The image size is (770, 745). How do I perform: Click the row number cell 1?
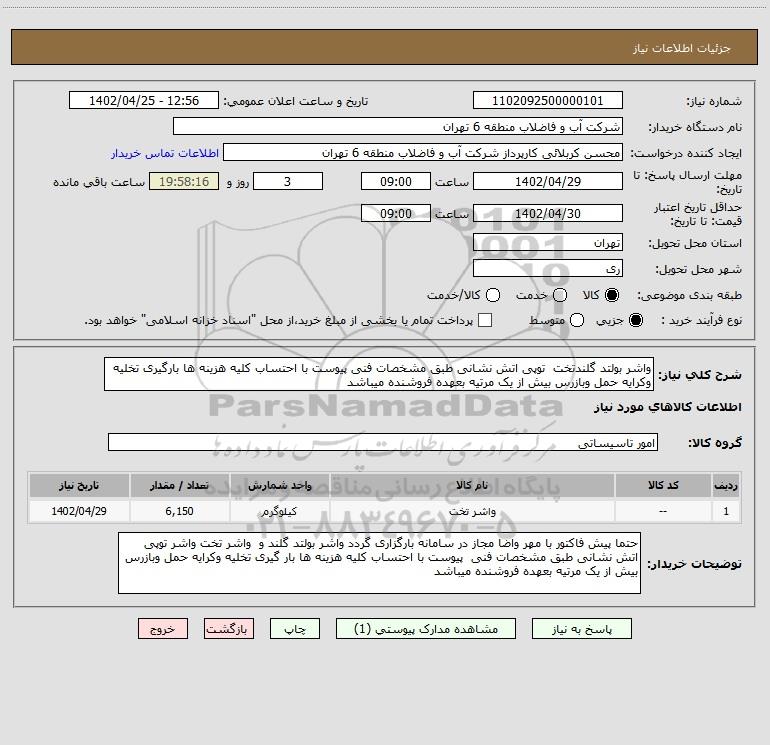pos(726,511)
